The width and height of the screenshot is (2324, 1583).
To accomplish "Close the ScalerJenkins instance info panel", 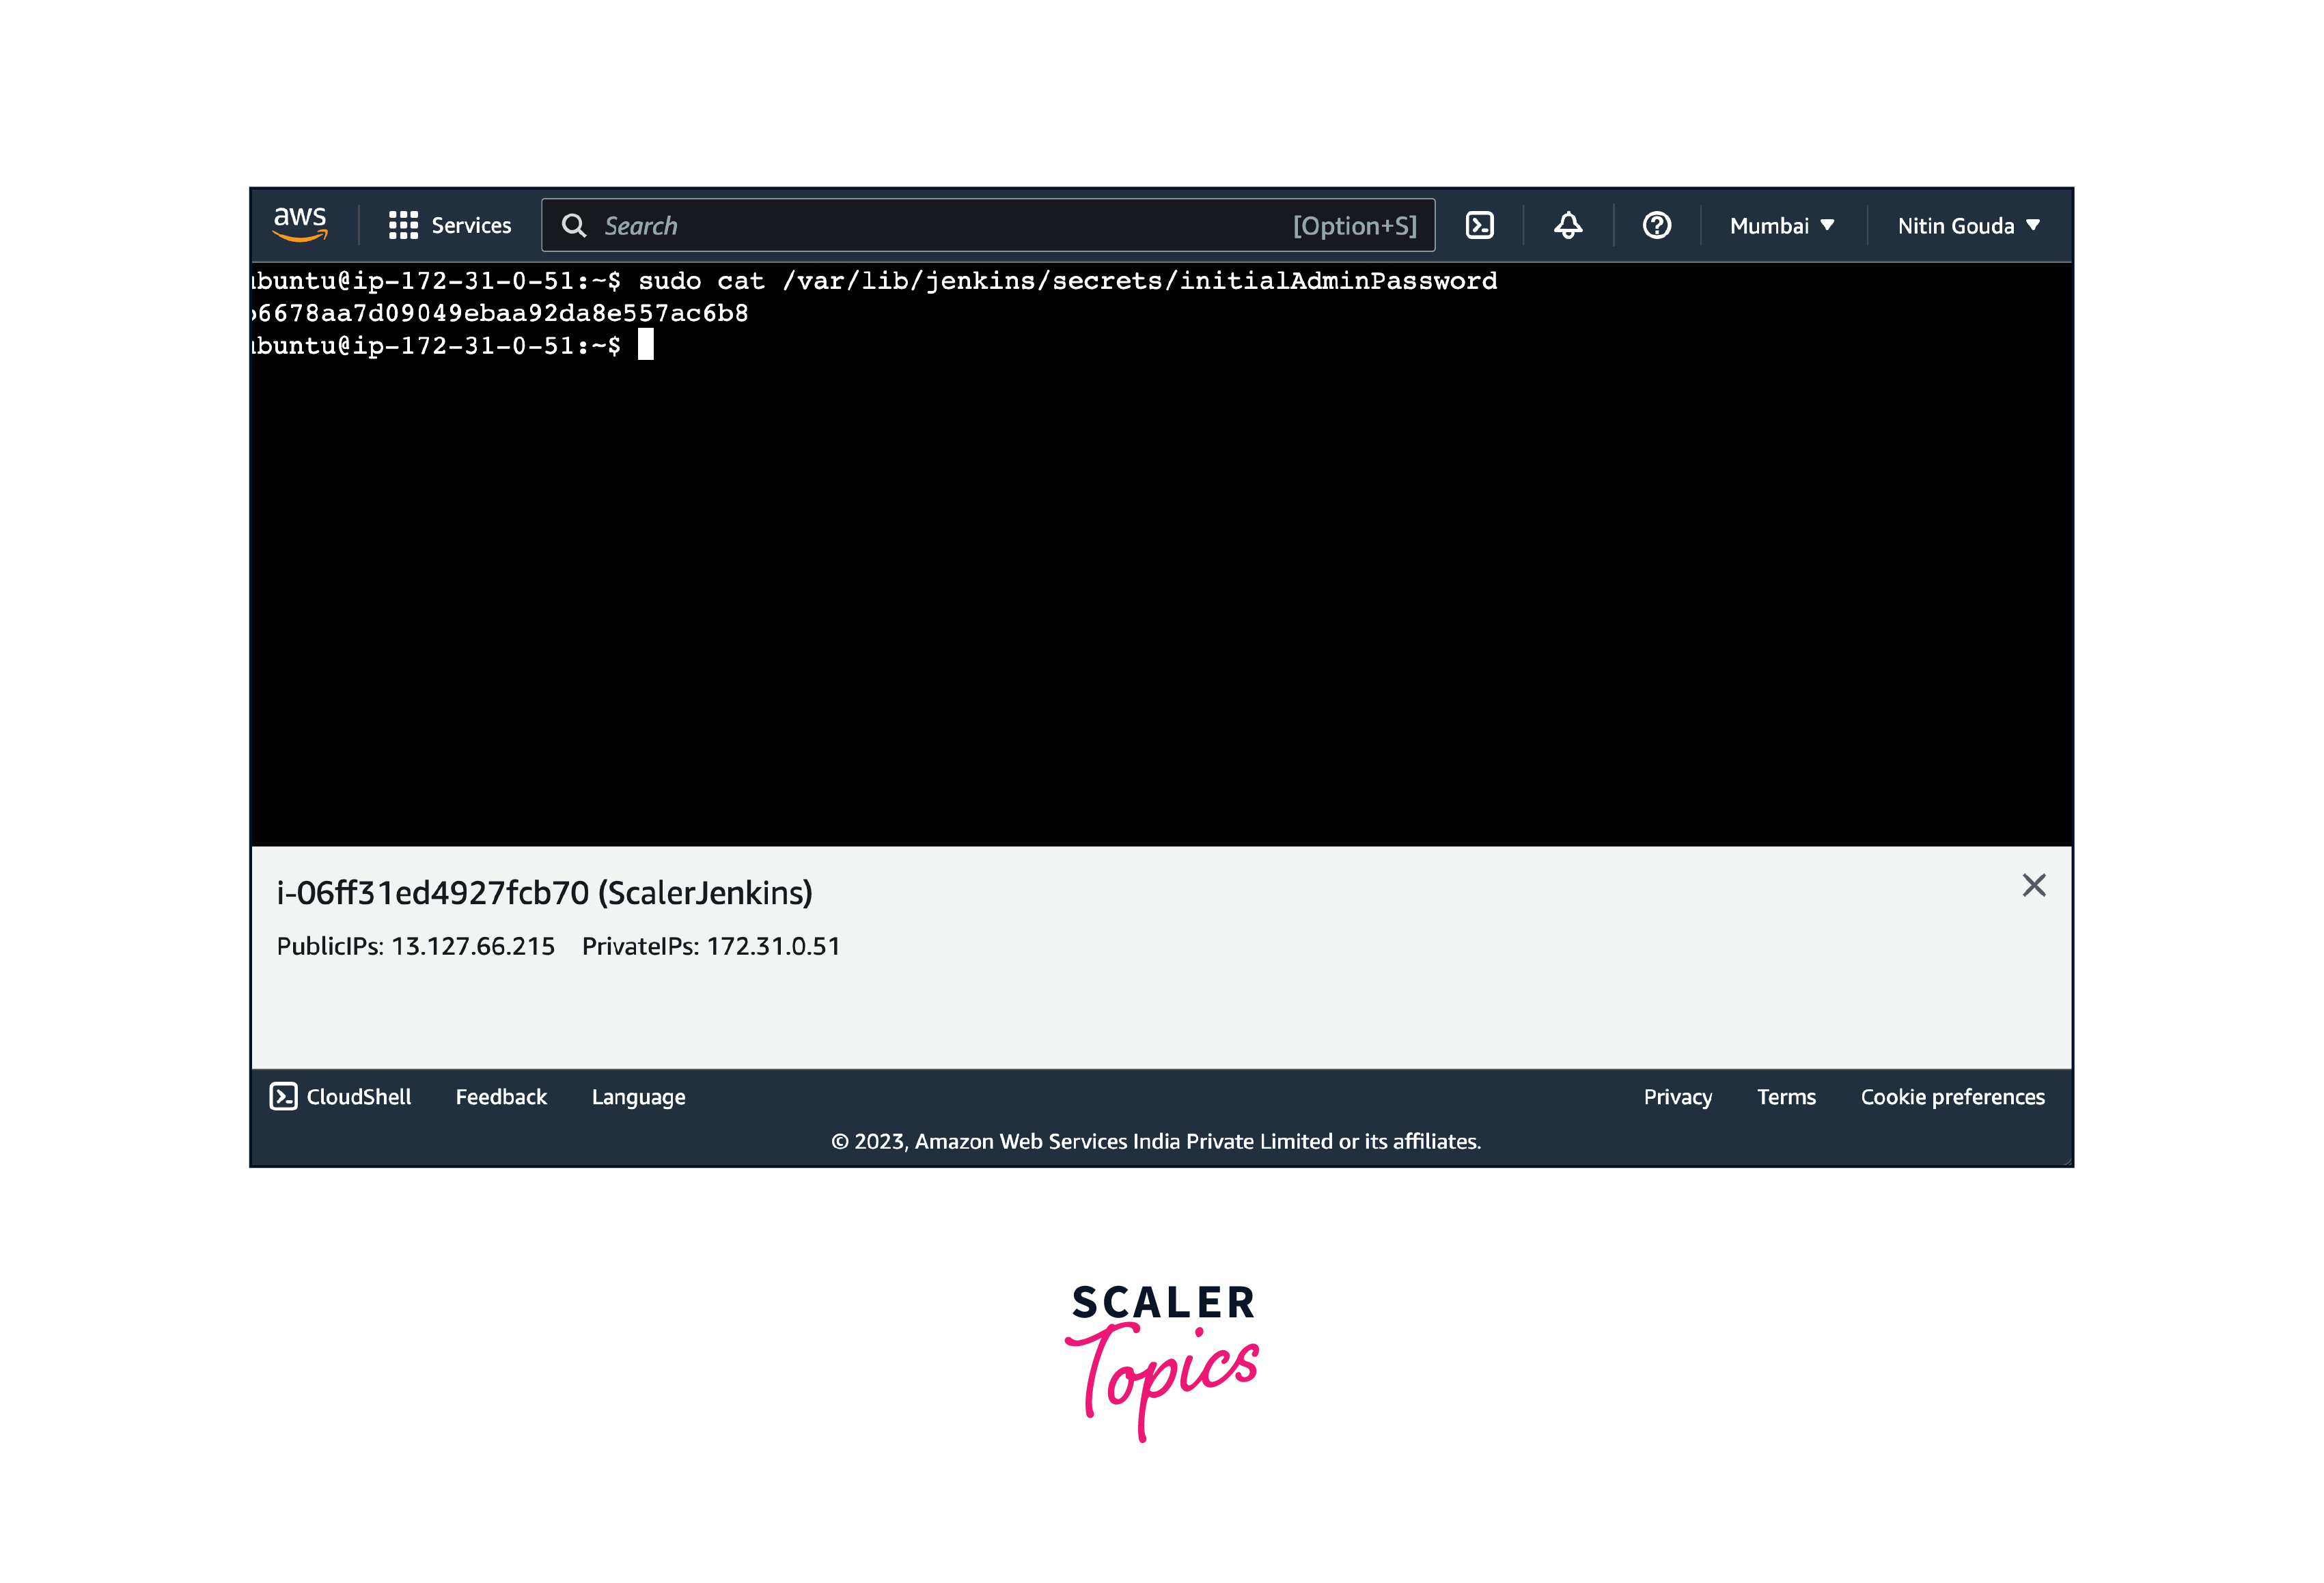I will pyautogui.click(x=2033, y=885).
